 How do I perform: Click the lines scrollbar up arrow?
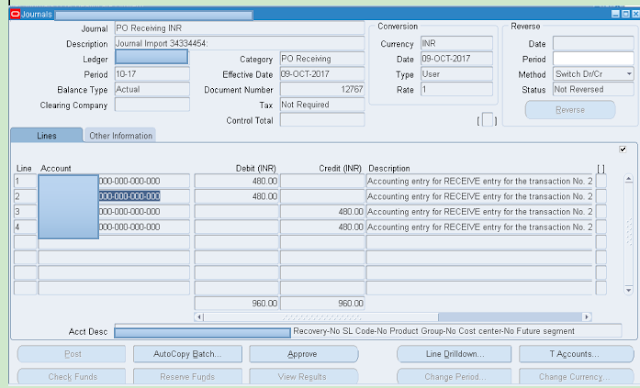point(629,179)
